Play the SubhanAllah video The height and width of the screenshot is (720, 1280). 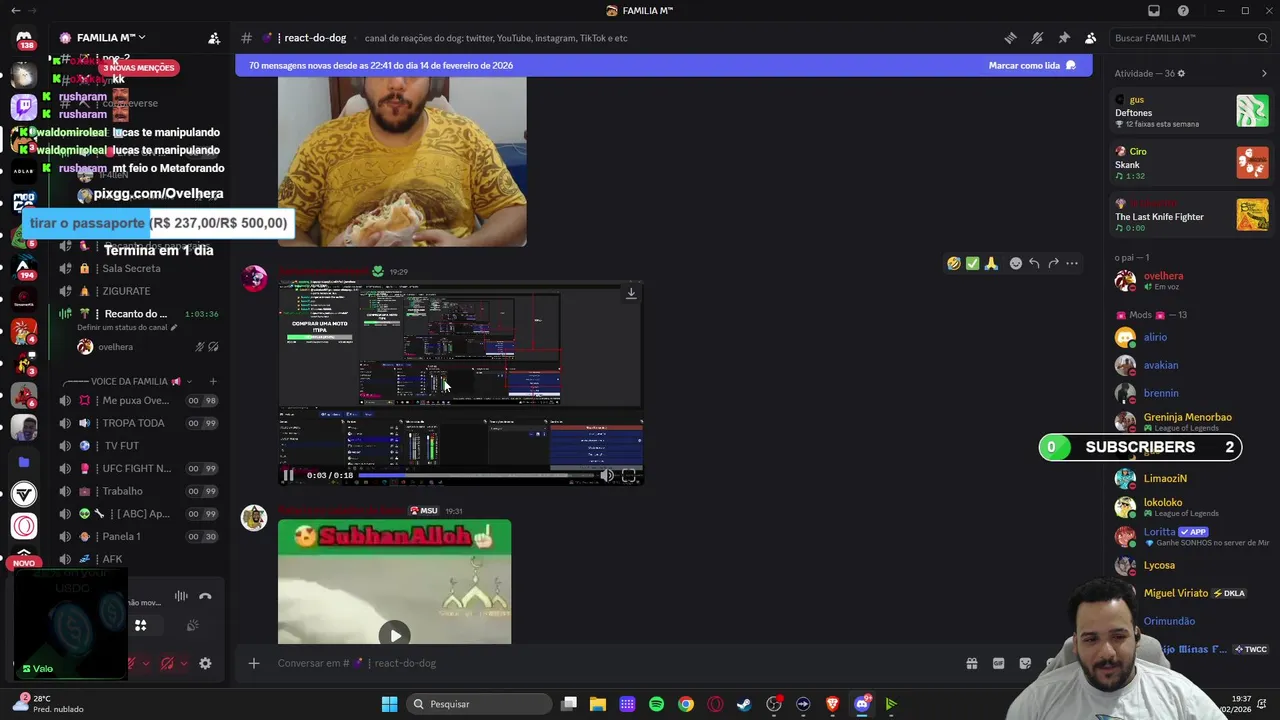pyautogui.click(x=395, y=635)
